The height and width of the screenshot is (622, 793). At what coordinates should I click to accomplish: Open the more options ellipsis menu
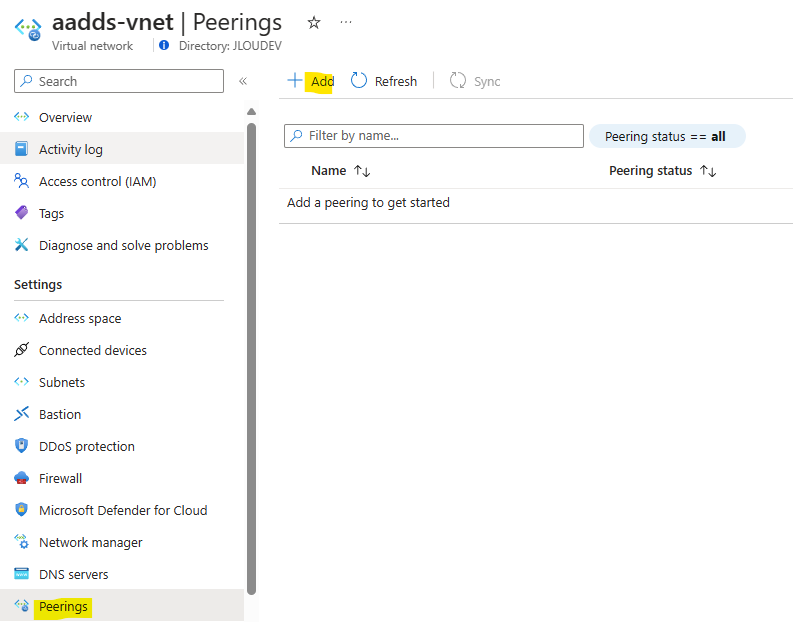coord(346,22)
